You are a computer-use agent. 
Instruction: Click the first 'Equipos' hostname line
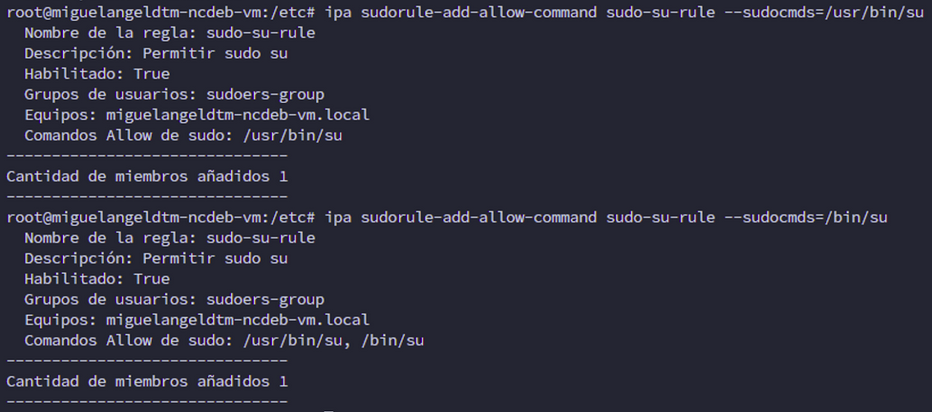[196, 114]
